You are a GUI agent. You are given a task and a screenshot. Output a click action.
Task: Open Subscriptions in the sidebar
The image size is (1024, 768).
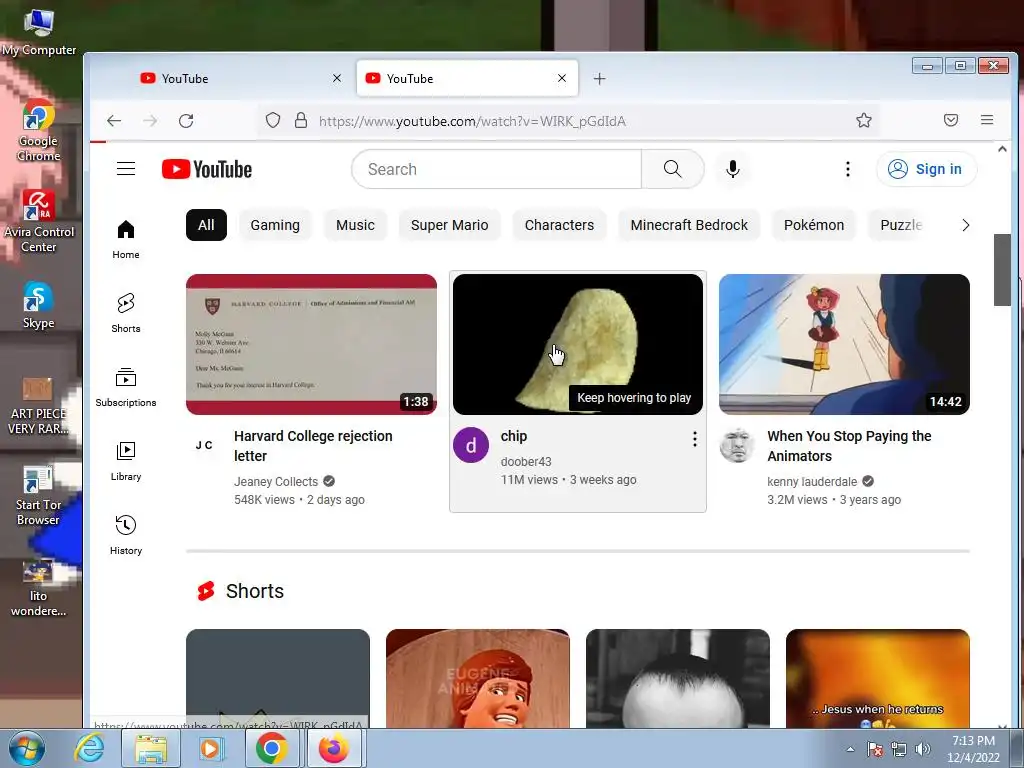[125, 387]
